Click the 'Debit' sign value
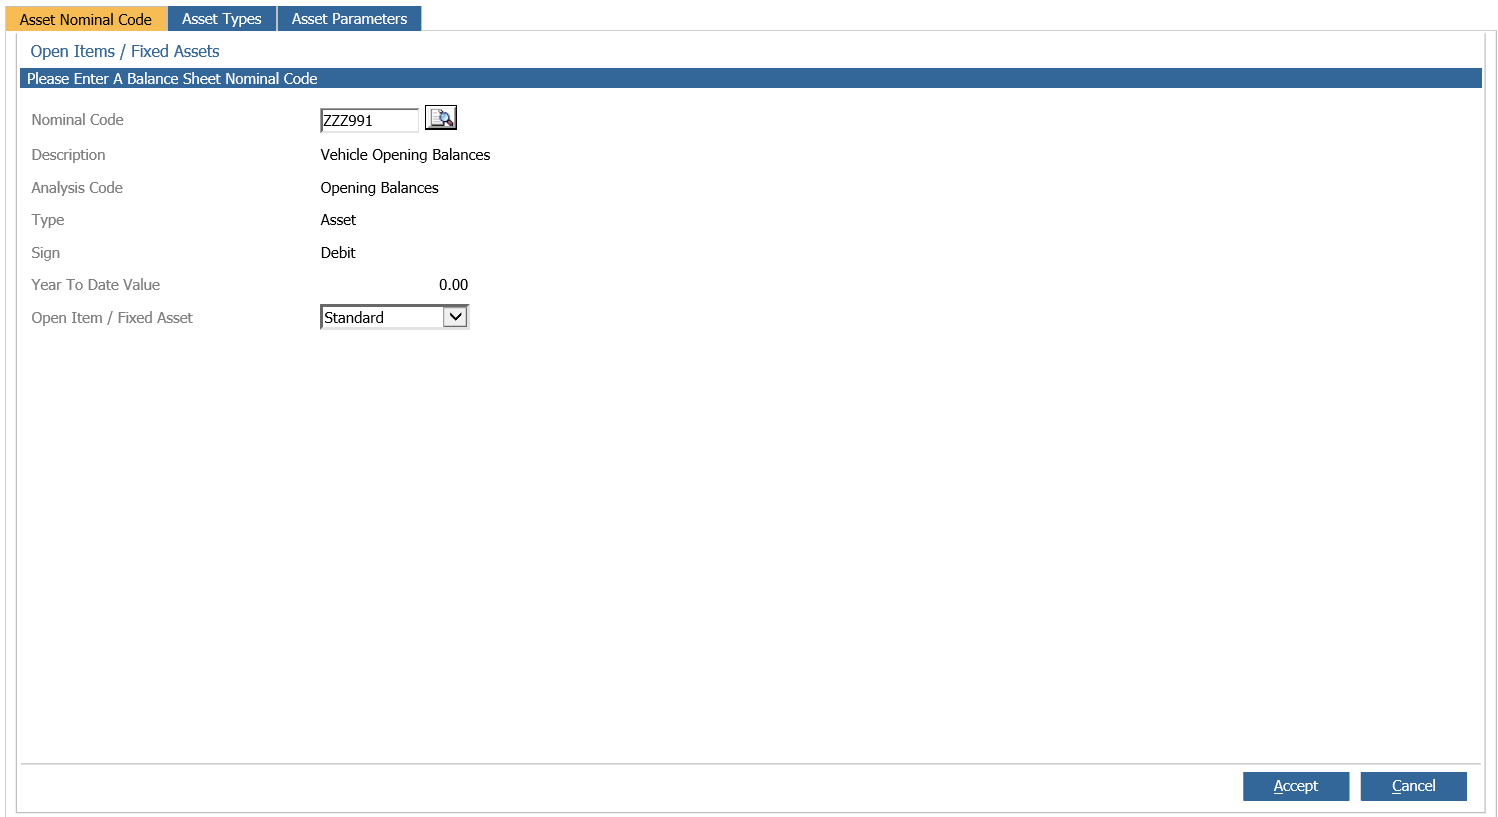 click(338, 253)
